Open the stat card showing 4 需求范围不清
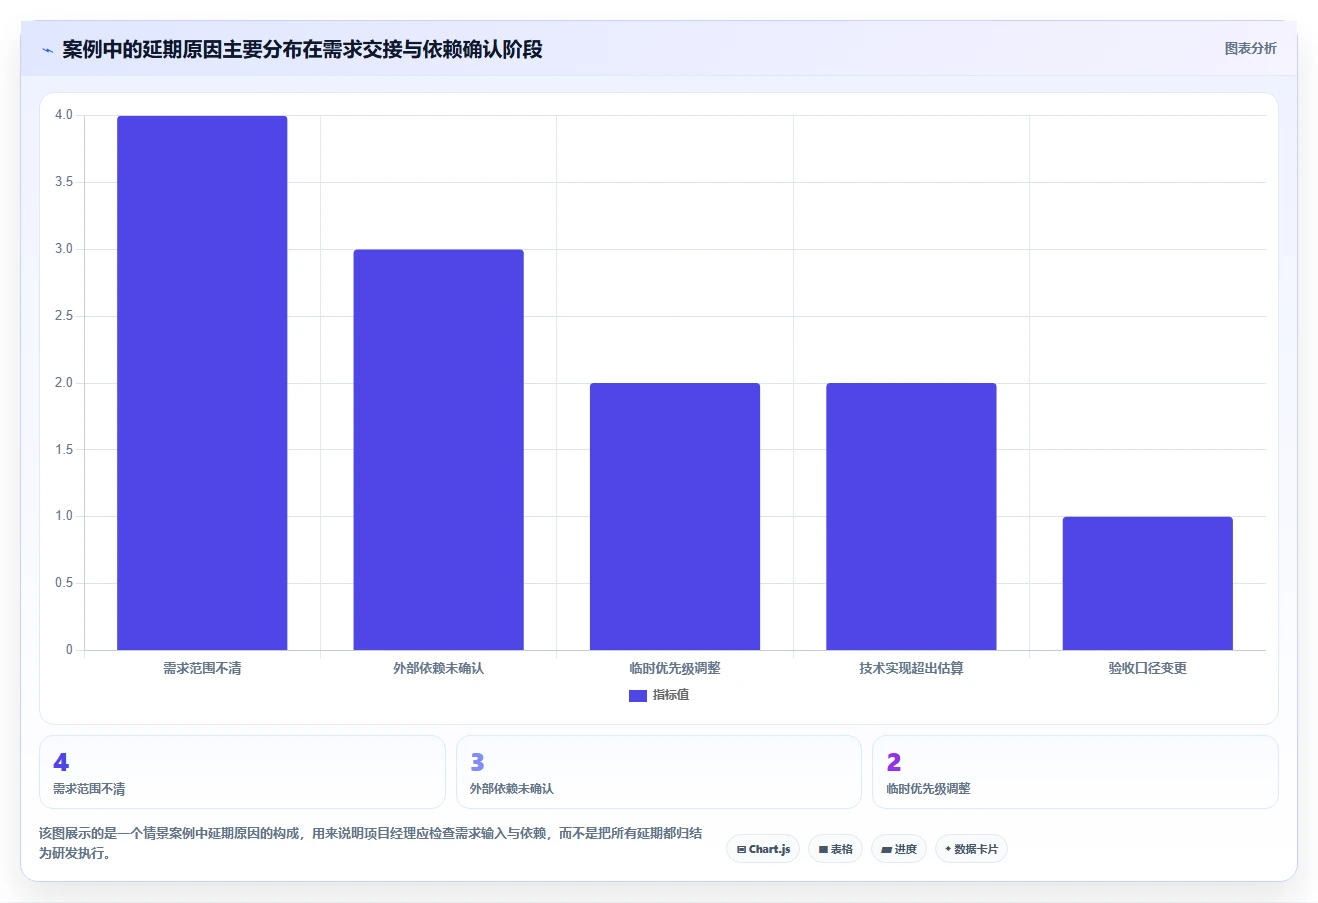 point(242,772)
